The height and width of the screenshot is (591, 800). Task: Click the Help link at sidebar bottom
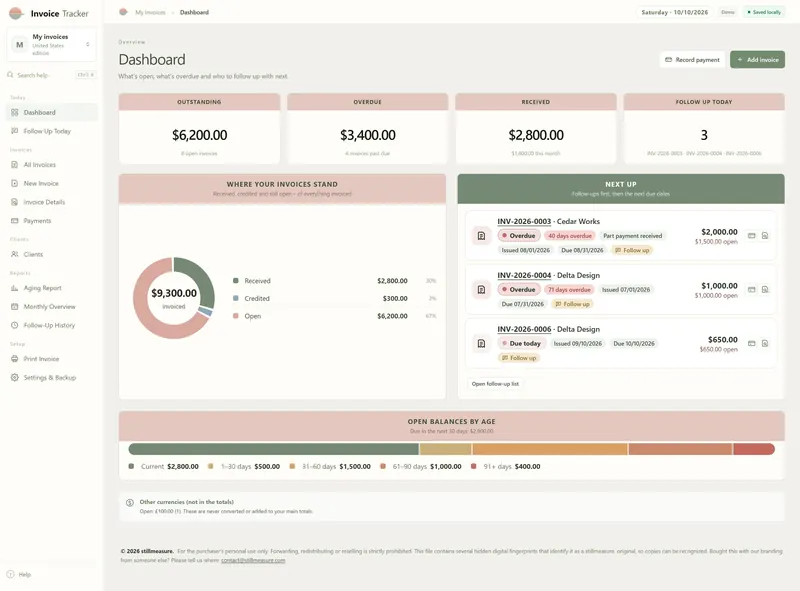click(x=19, y=574)
